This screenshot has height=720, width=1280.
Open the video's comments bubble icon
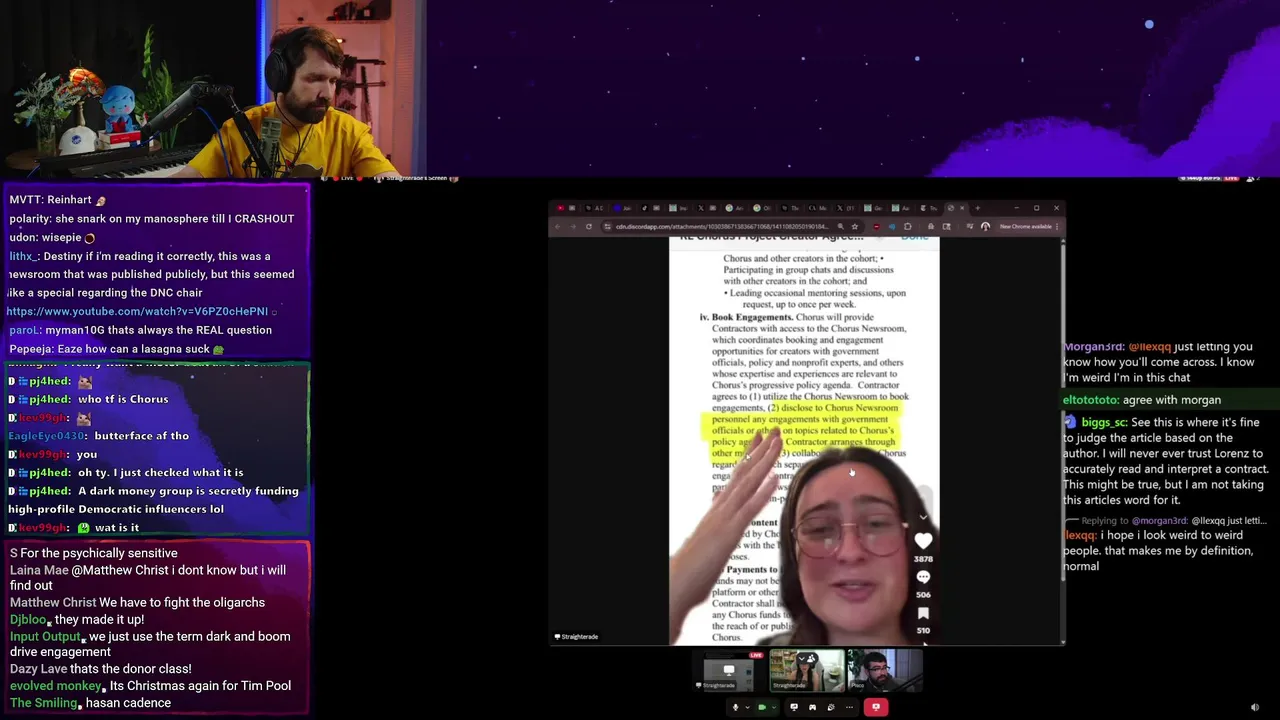tap(923, 577)
